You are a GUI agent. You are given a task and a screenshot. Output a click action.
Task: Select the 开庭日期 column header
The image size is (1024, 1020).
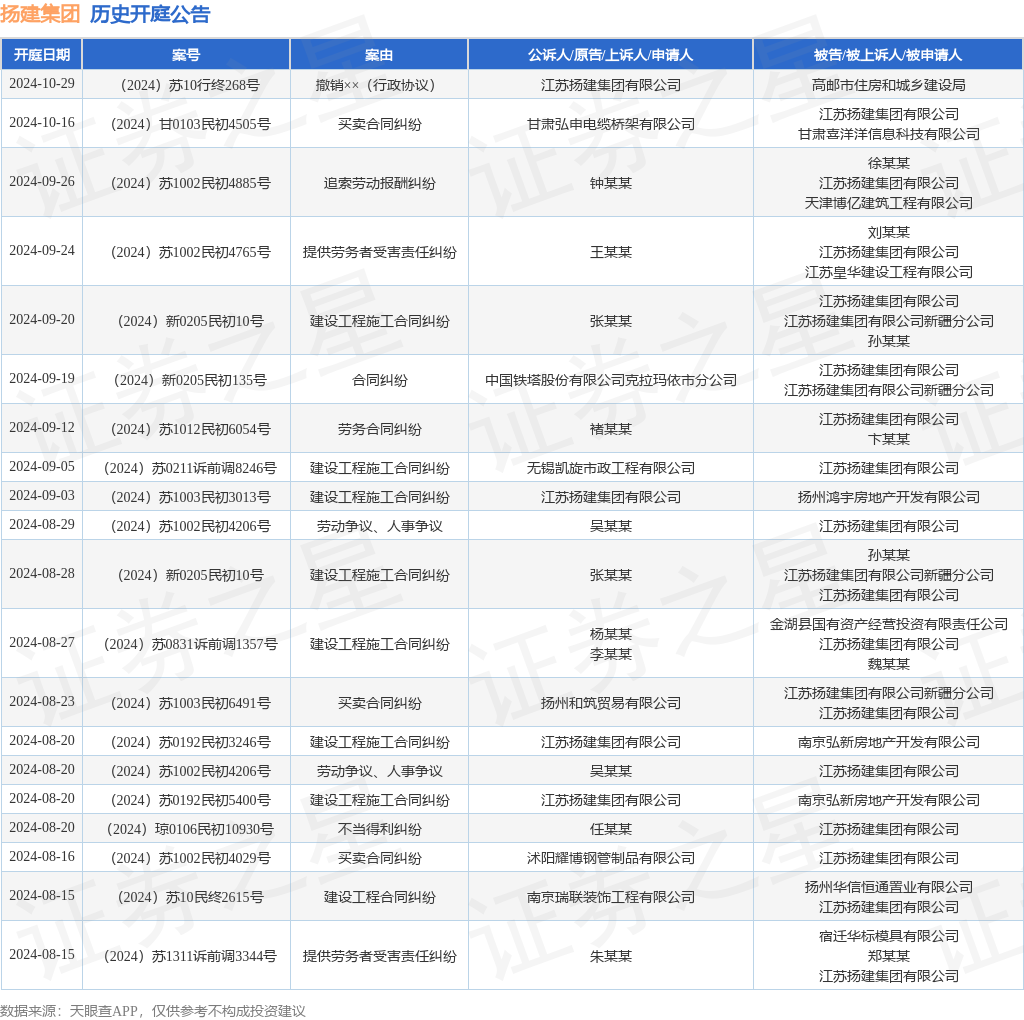(42, 55)
